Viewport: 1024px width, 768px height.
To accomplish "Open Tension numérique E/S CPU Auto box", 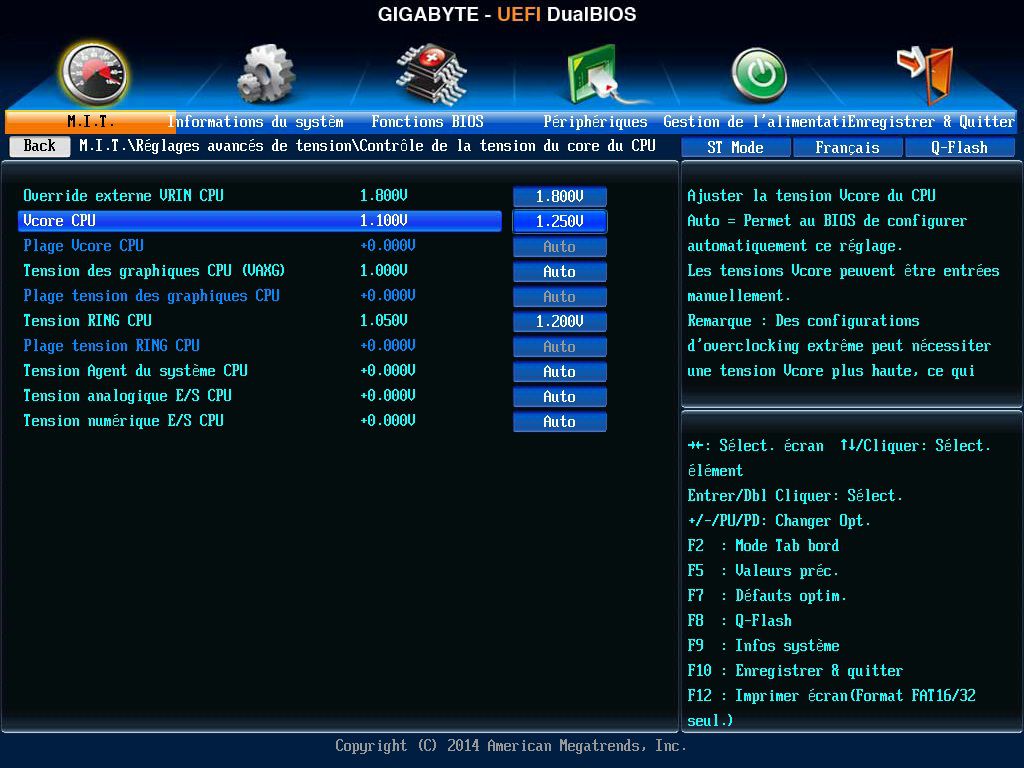I will click(x=560, y=422).
